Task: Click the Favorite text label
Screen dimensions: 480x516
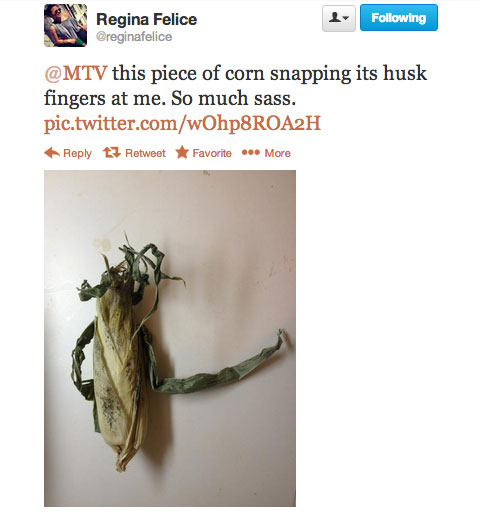Action: coord(212,153)
